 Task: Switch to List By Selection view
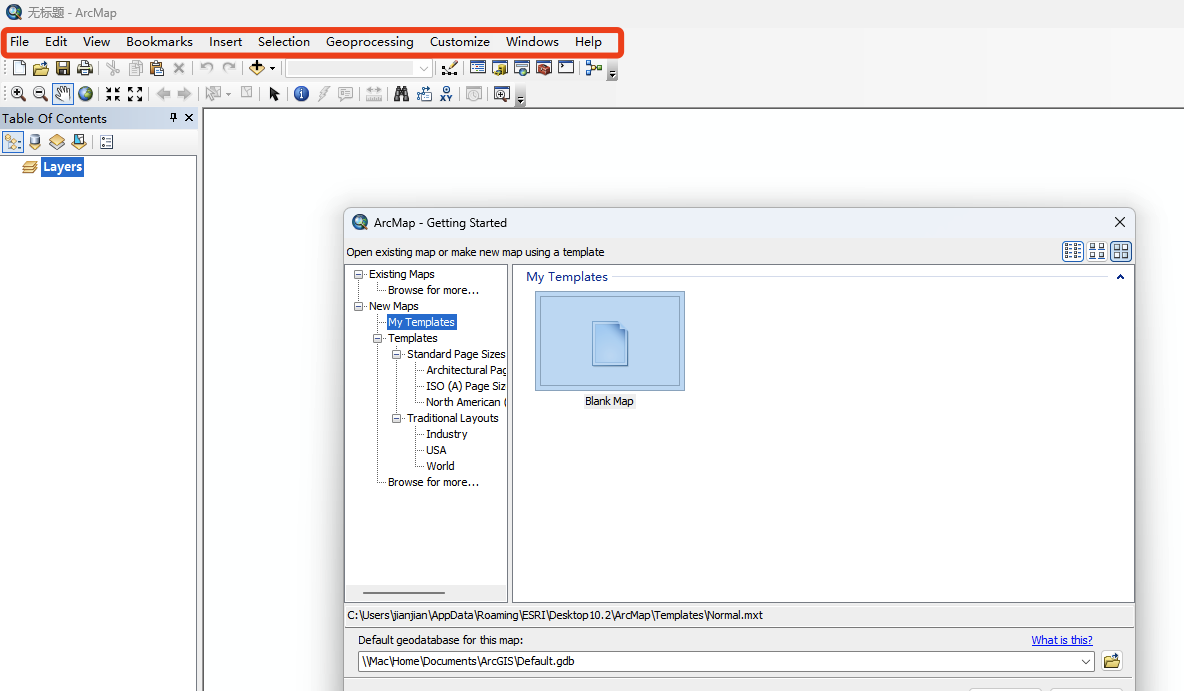click(79, 142)
